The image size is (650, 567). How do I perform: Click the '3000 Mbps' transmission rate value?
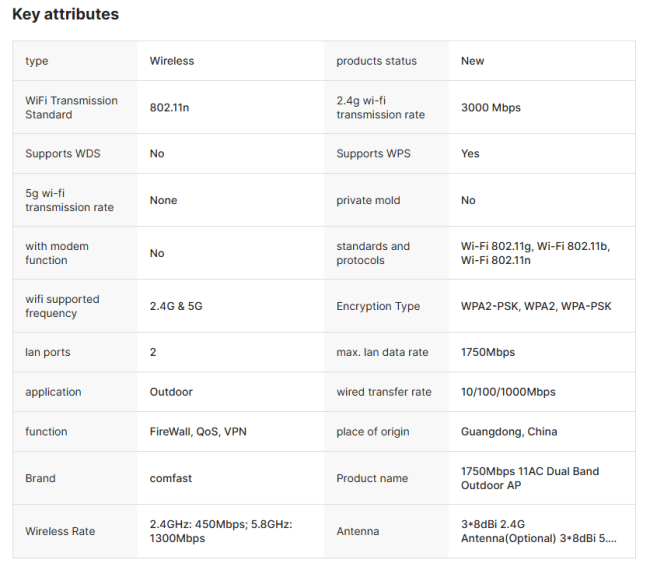click(490, 107)
